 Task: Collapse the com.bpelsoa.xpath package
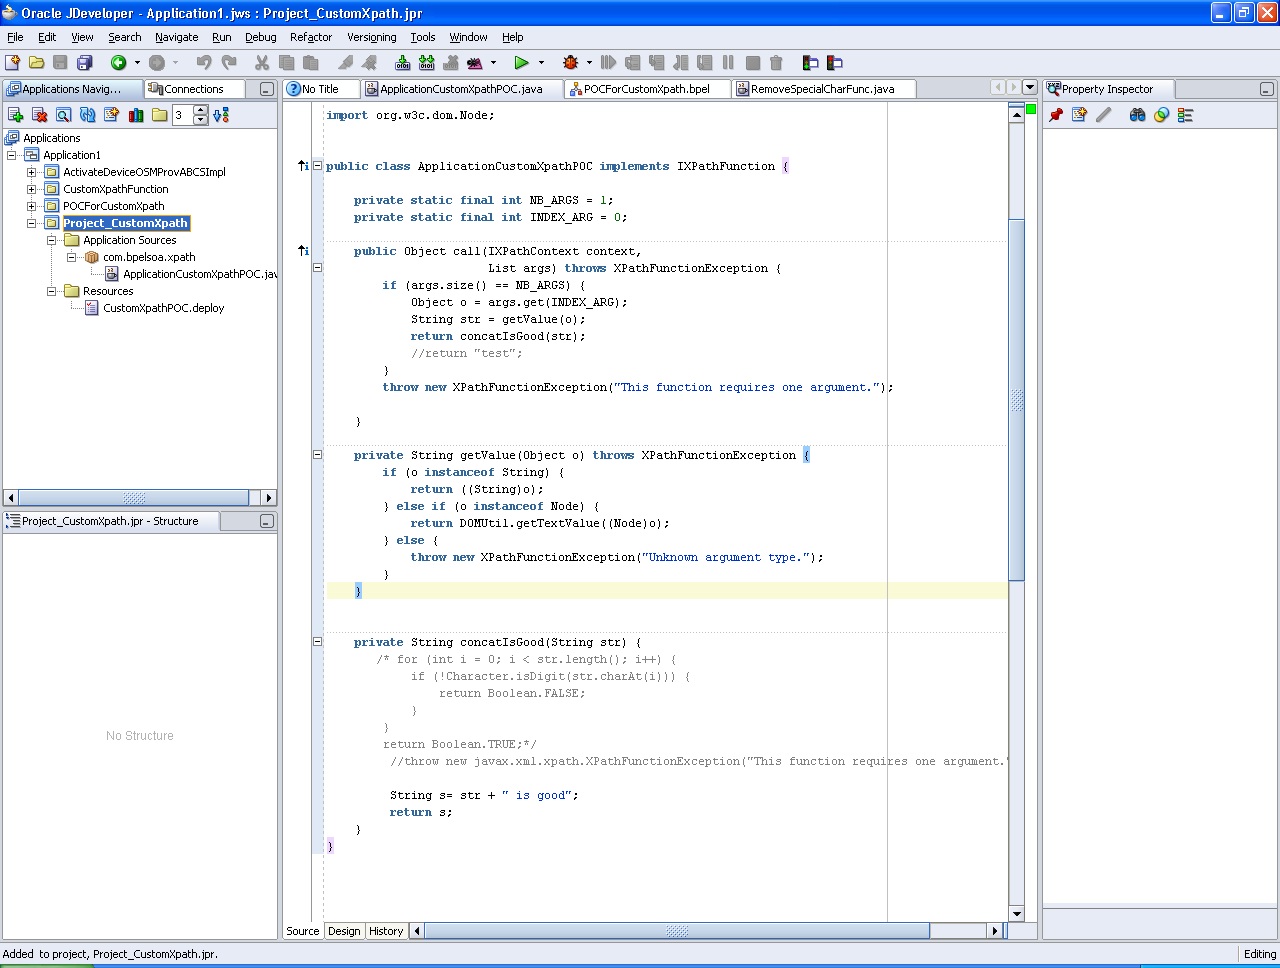[x=71, y=257]
